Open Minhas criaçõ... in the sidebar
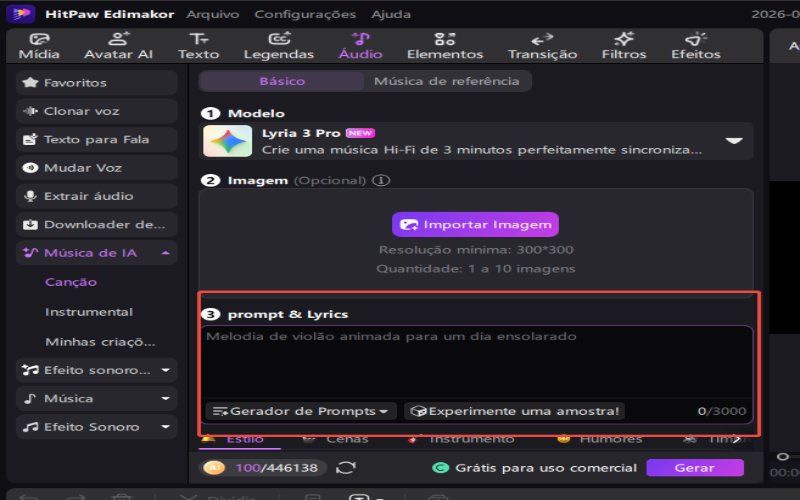 100,342
